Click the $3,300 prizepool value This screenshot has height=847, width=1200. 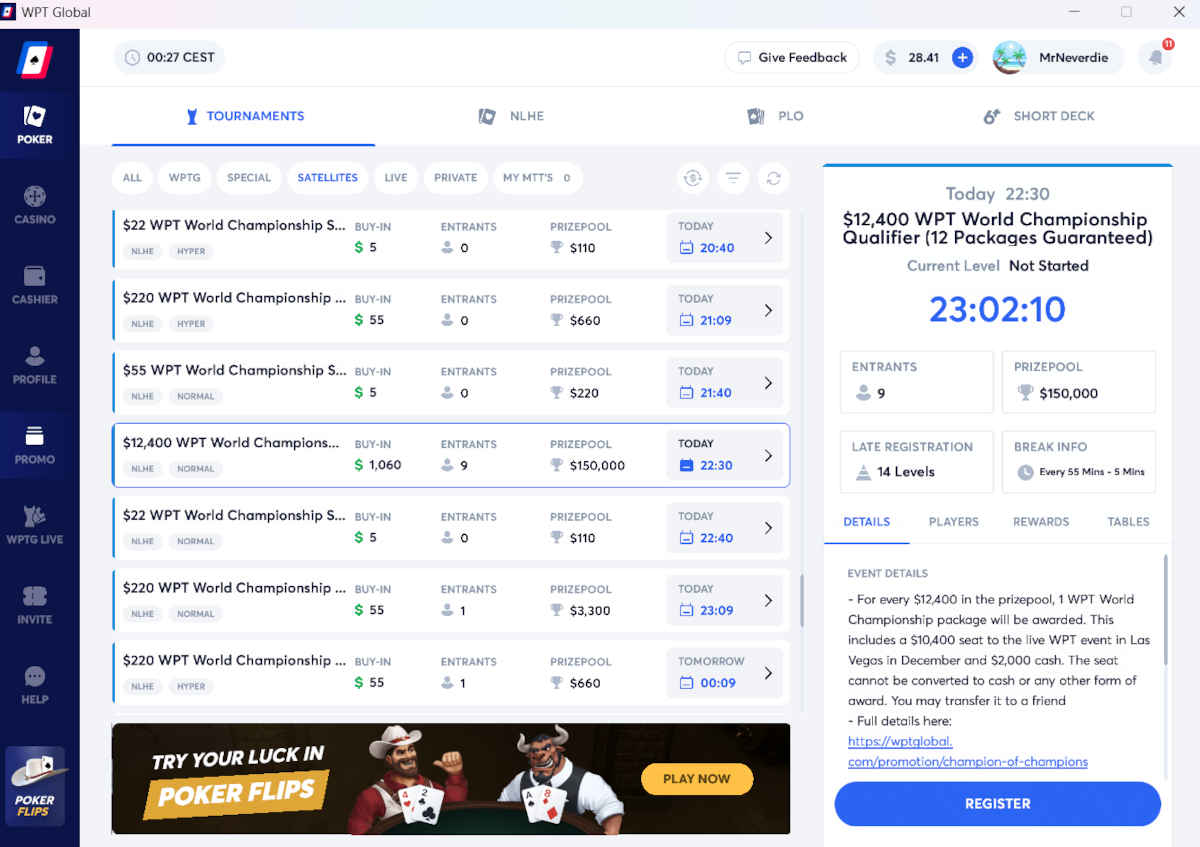pyautogui.click(x=590, y=611)
